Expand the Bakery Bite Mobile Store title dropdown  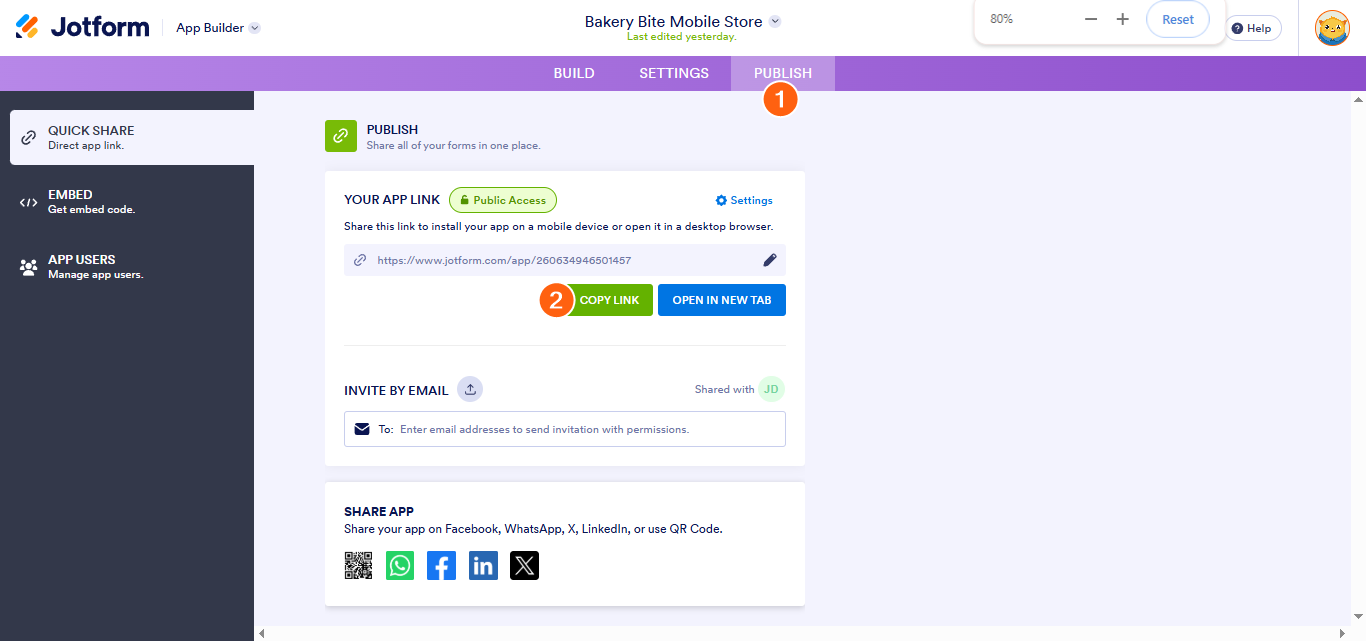[x=775, y=21]
